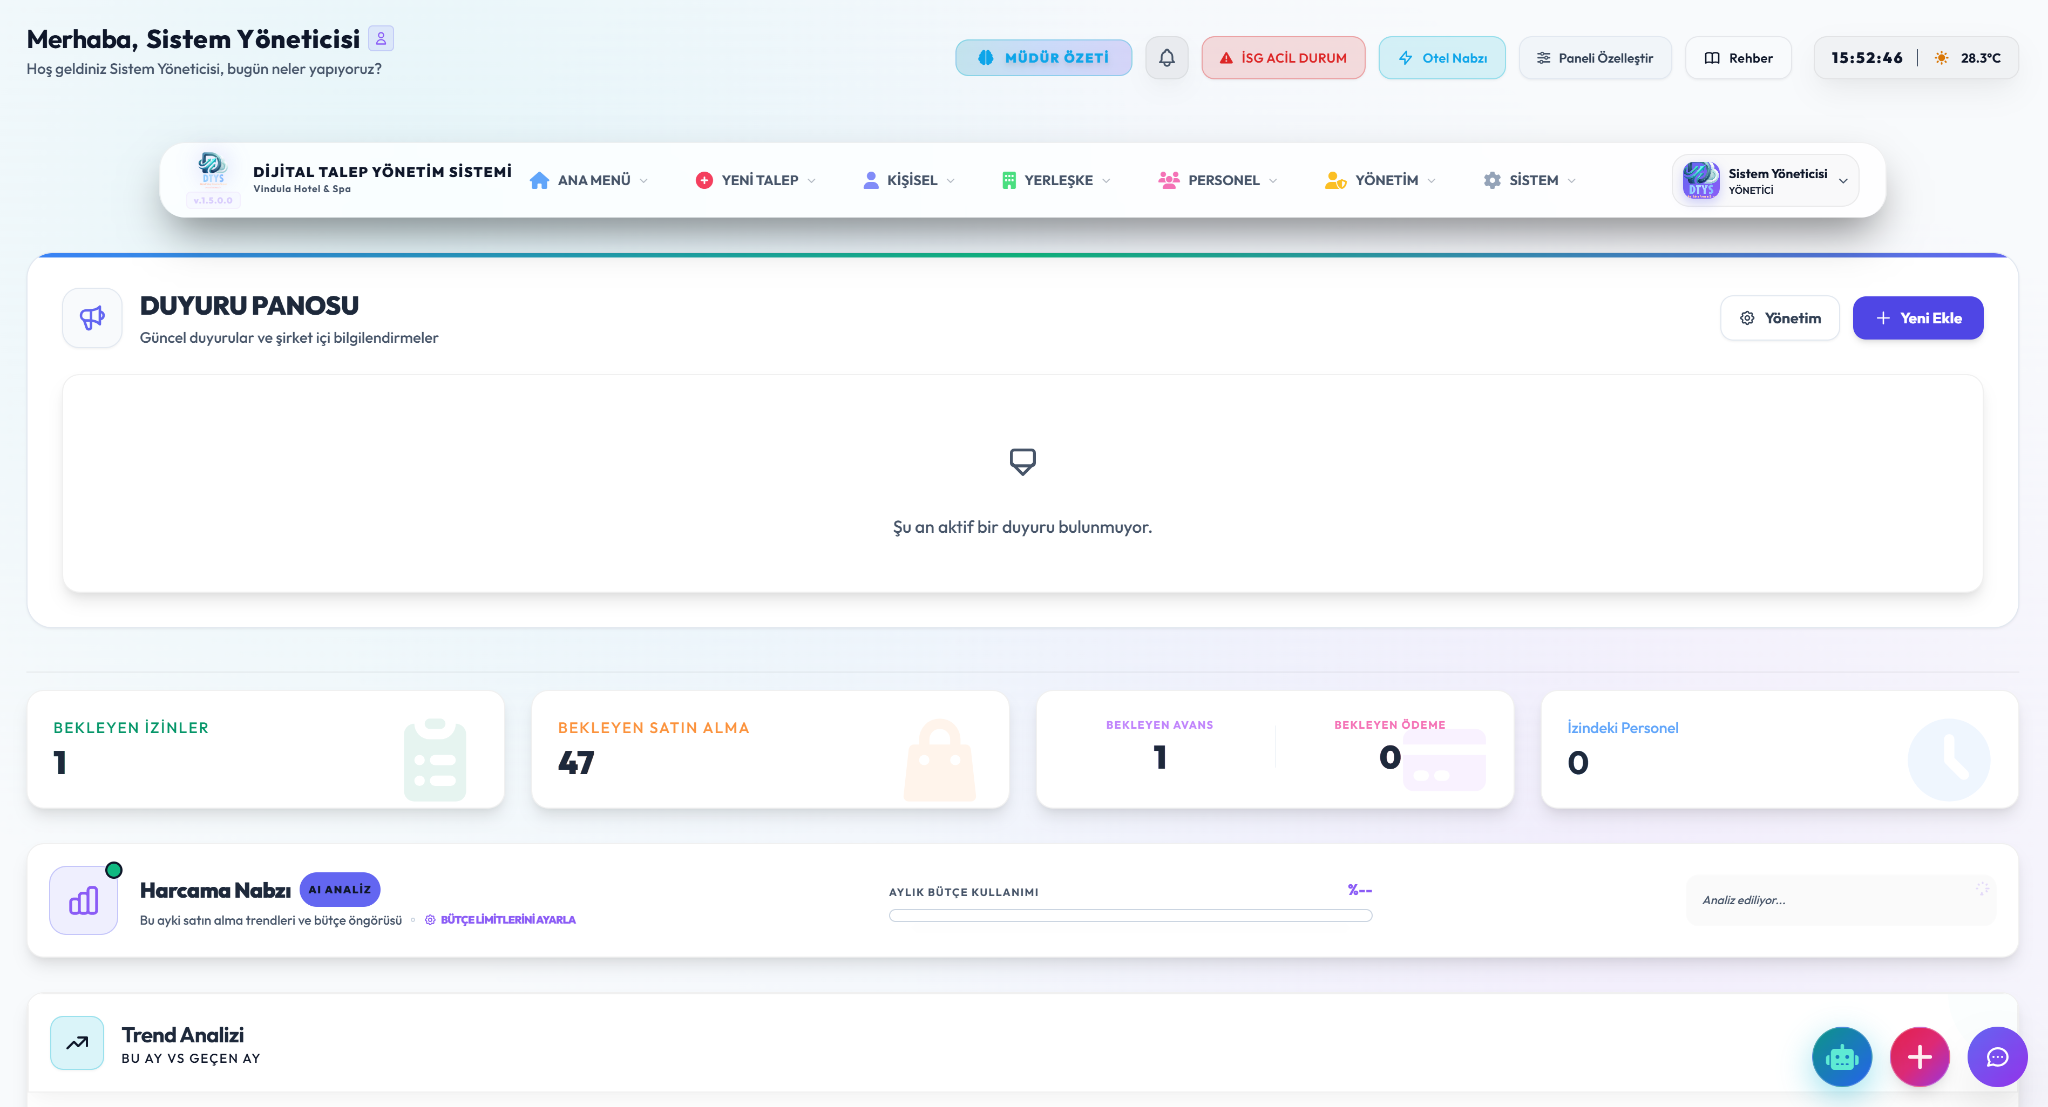This screenshot has height=1107, width=2048.
Task: Click the AI ANALİZ badge
Action: pos(340,889)
